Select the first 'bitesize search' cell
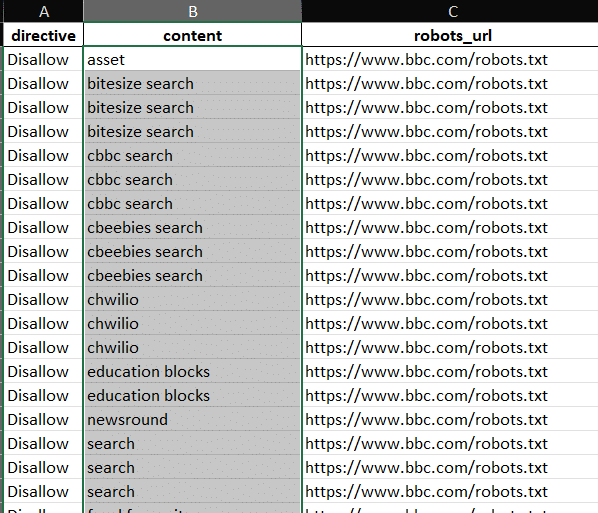The height and width of the screenshot is (513, 598). point(193,84)
